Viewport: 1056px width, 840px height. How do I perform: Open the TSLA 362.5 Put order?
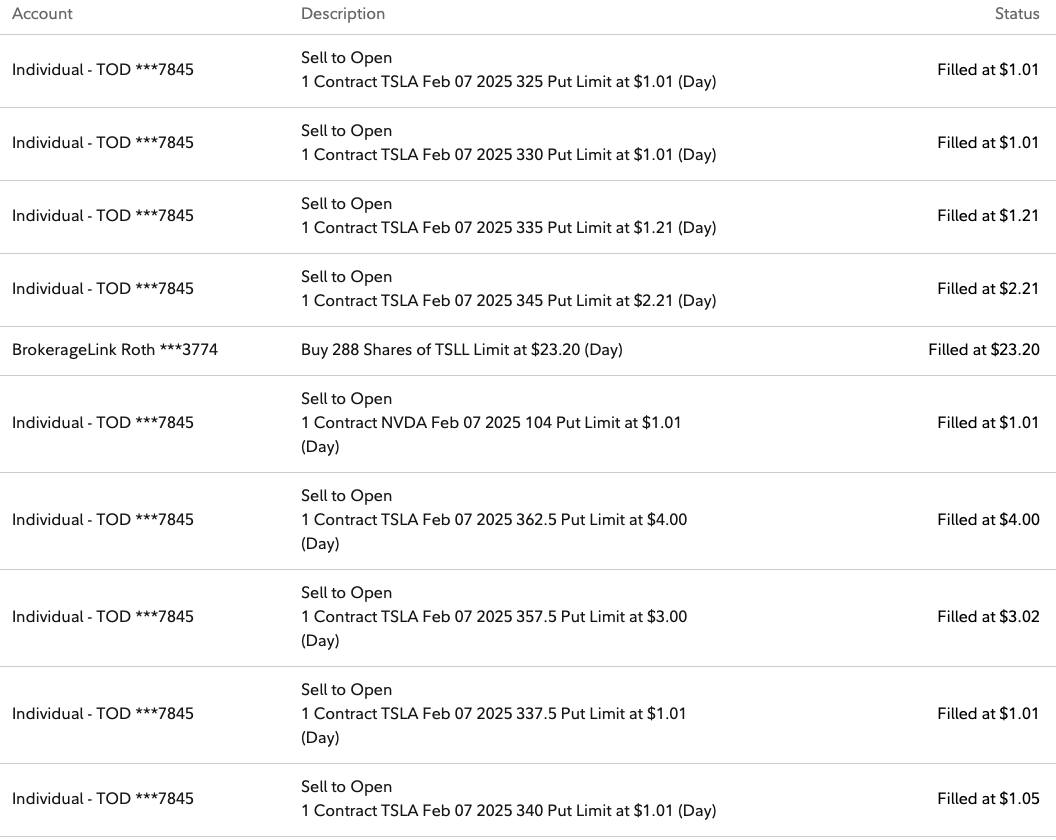coord(494,520)
